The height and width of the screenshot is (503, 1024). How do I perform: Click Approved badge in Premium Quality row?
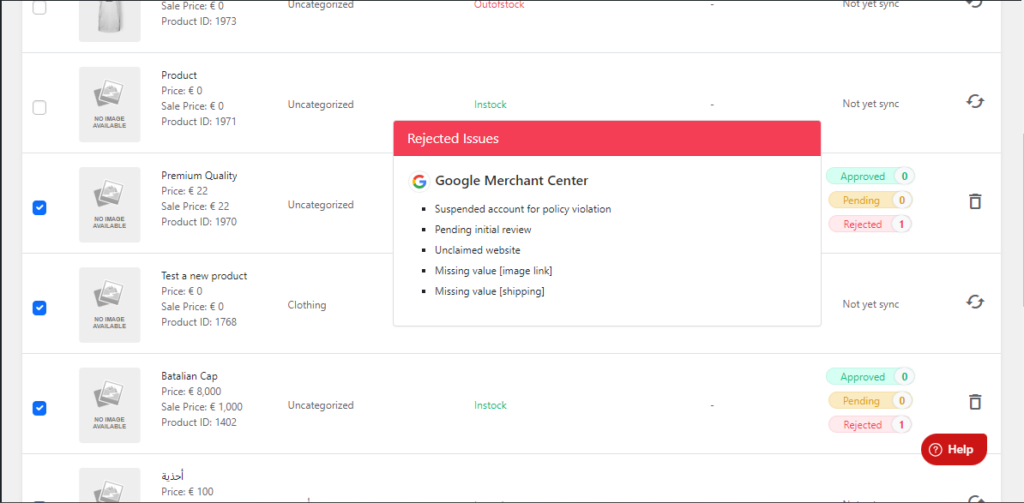tap(870, 176)
